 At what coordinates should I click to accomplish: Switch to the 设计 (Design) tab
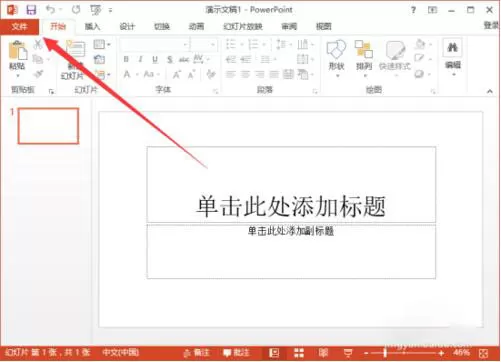[127, 27]
